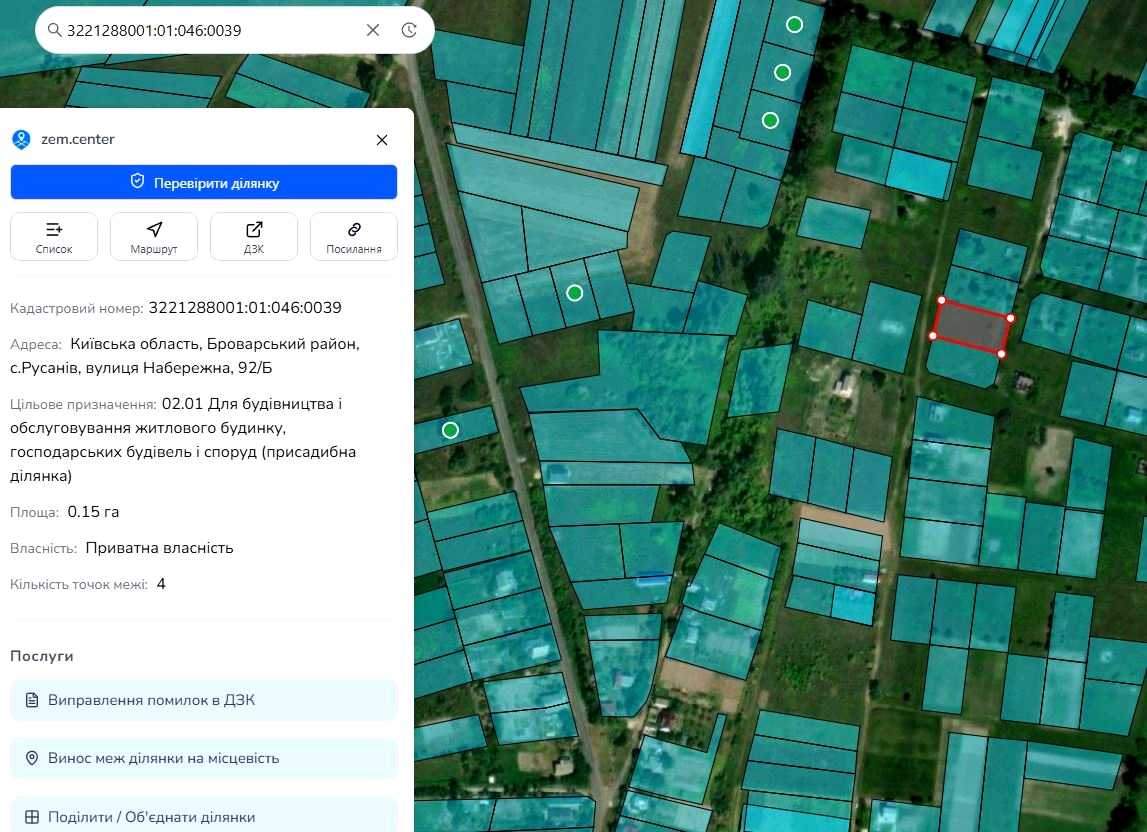Click green circle marker near map center
Screen dimensions: 1147x832
coord(575,293)
